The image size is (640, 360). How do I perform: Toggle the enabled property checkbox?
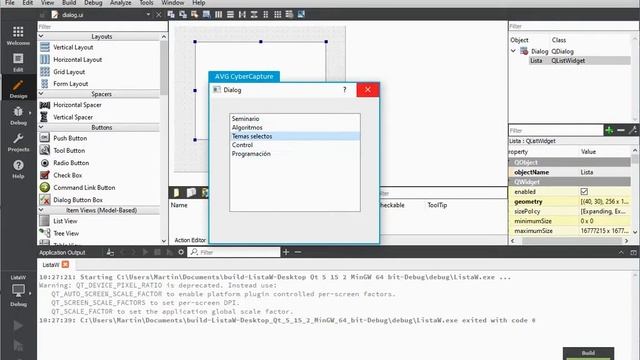click(x=584, y=191)
